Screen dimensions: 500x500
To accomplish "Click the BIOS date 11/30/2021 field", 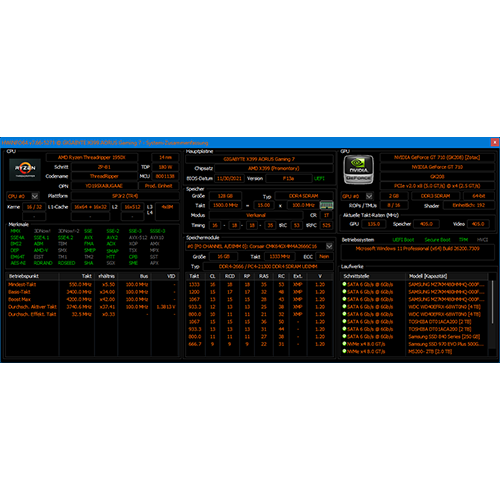I will click(x=229, y=178).
